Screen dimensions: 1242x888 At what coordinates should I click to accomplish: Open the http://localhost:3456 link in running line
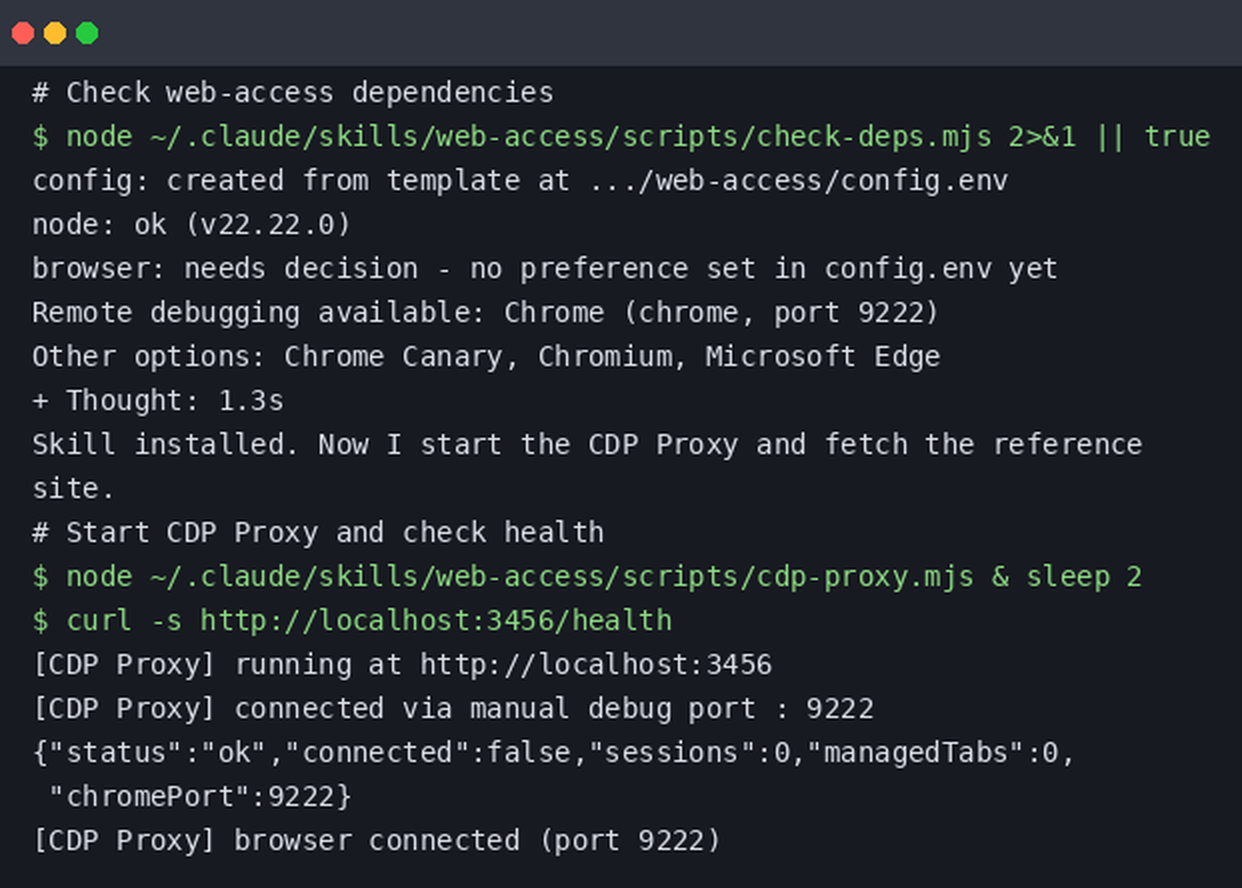(x=596, y=665)
